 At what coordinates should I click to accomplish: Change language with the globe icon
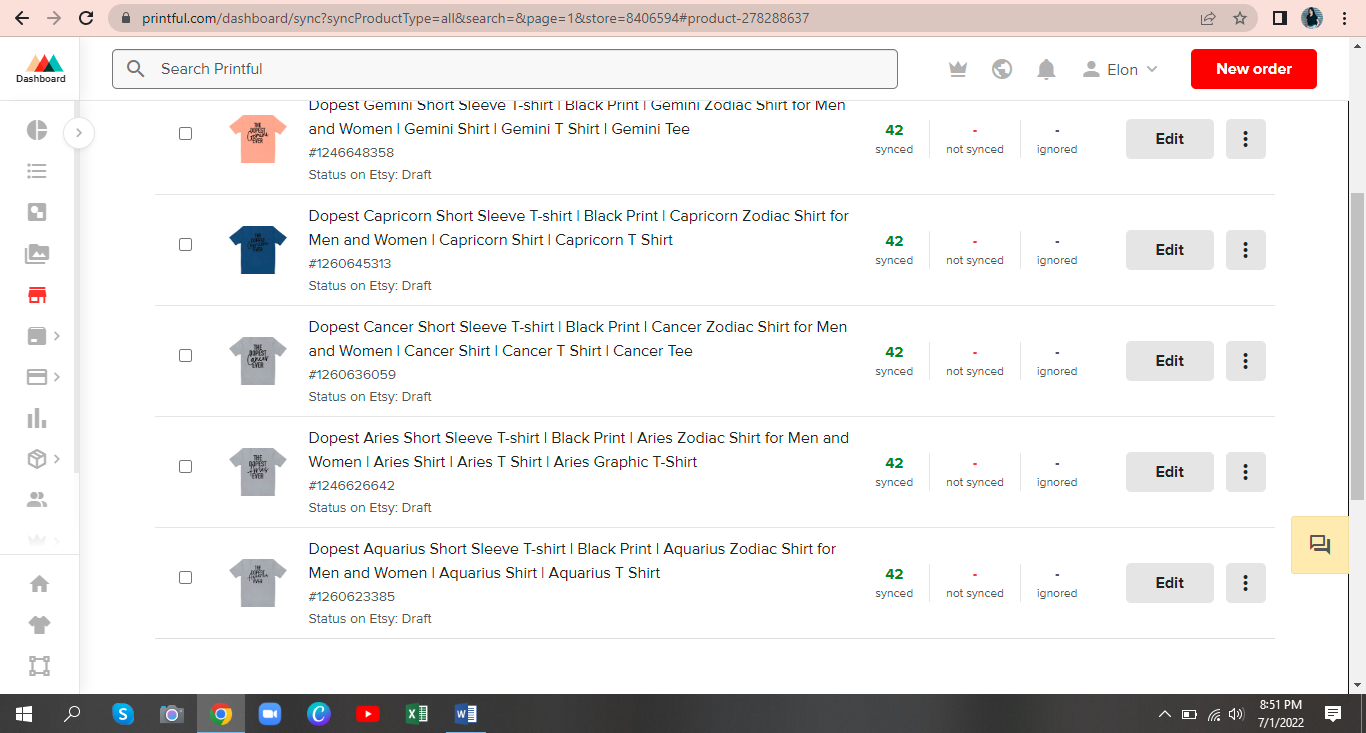click(1002, 69)
